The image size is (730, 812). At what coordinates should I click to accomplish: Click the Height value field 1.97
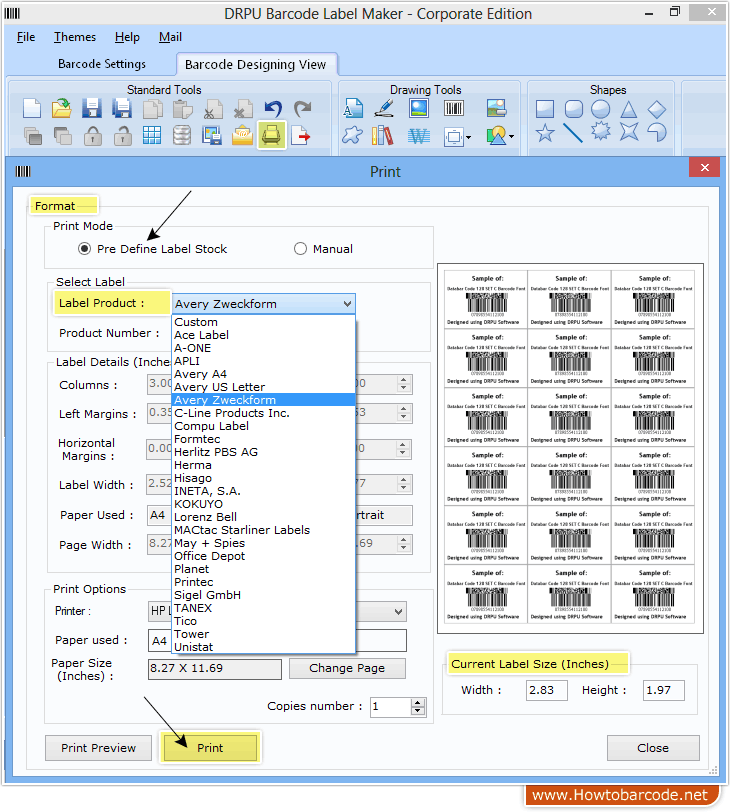(x=664, y=691)
